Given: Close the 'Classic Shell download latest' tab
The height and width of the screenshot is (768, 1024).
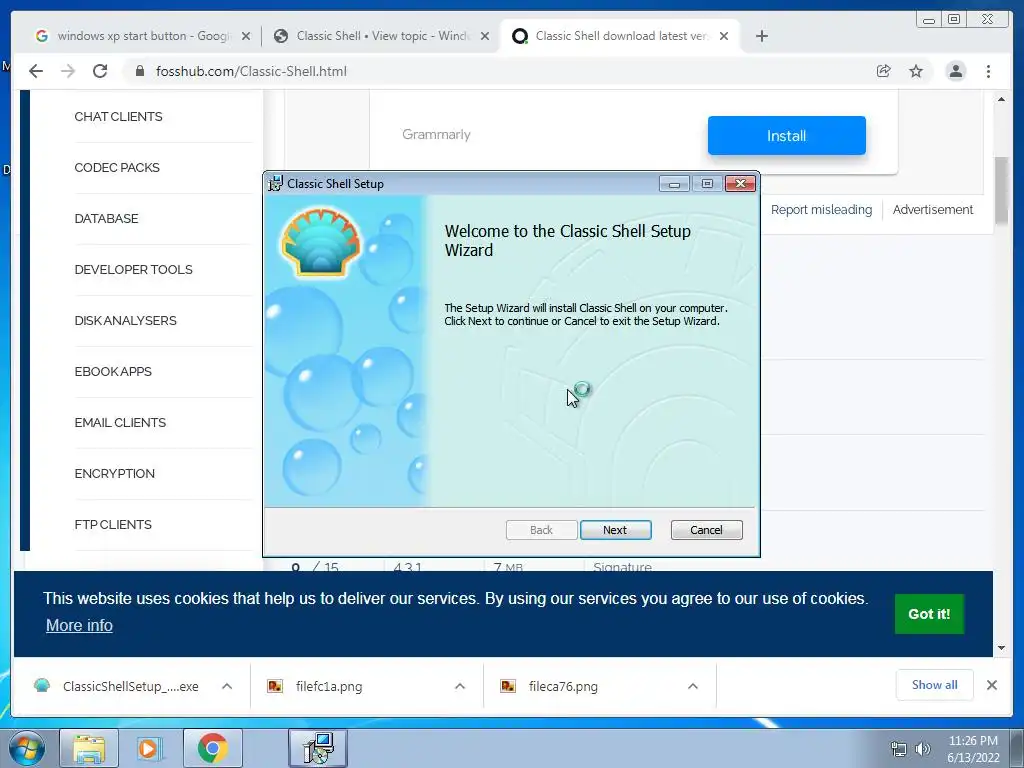Looking at the screenshot, I should click(x=724, y=36).
